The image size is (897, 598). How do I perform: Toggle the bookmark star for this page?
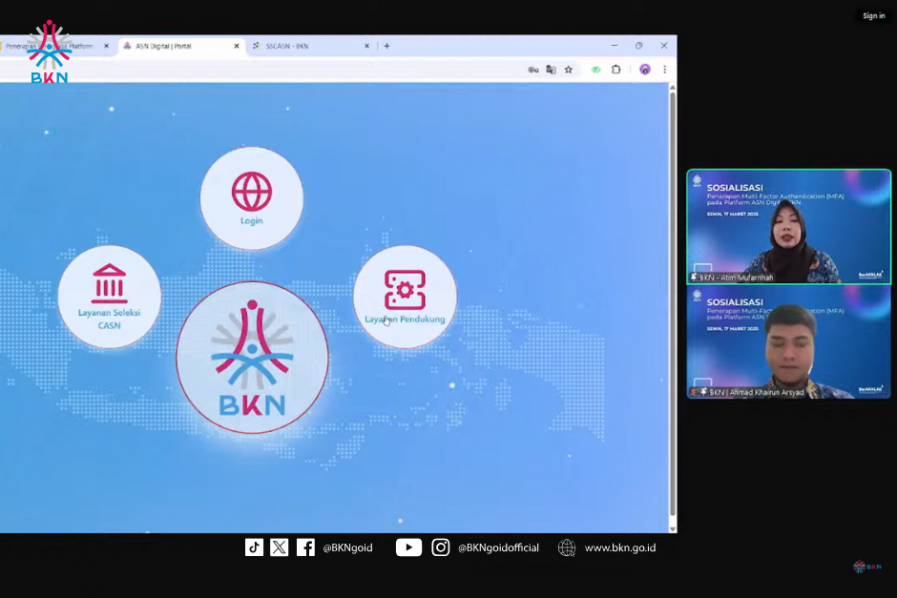coord(570,69)
